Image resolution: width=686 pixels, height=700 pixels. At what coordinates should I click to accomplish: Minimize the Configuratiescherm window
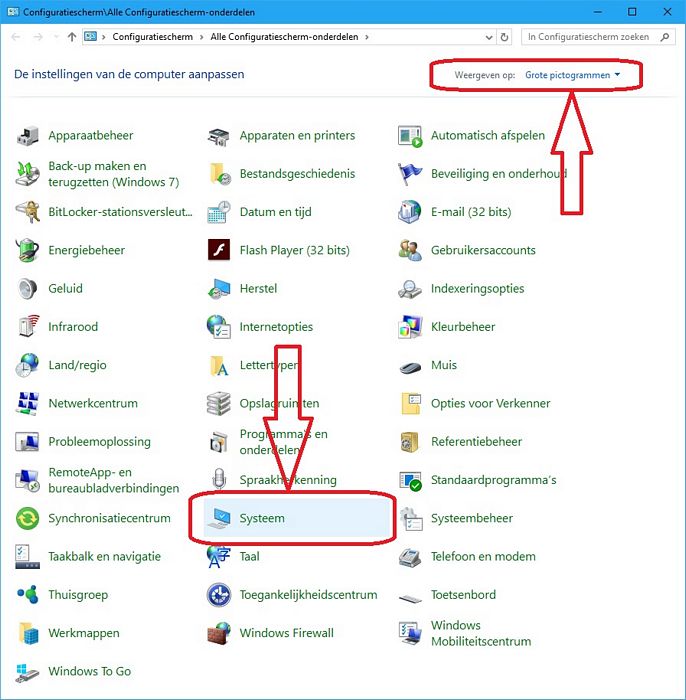[x=598, y=12]
